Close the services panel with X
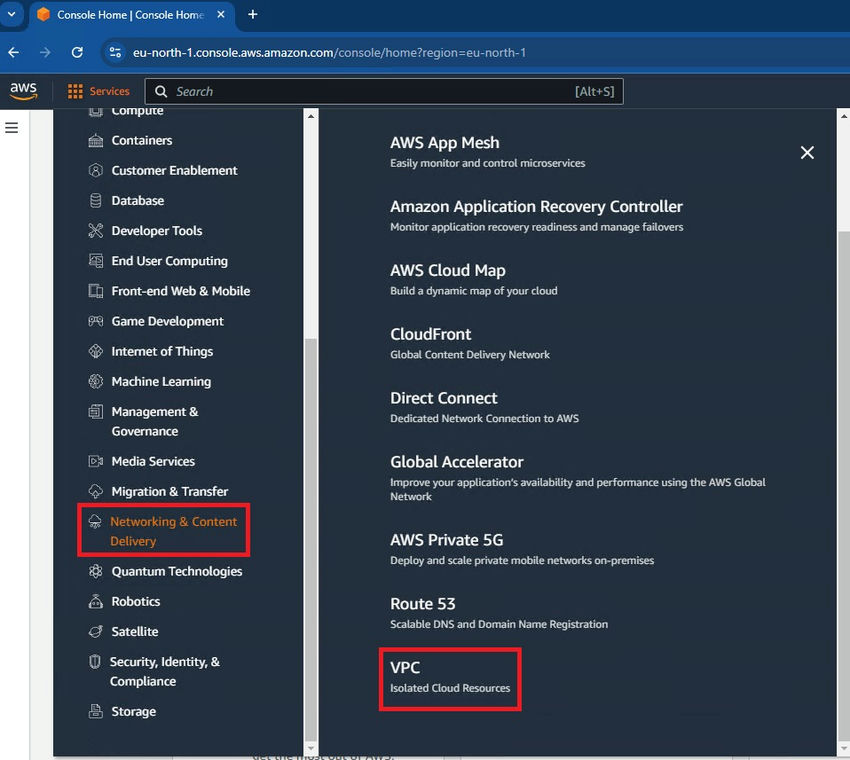Screen dimensions: 850x760 pyautogui.click(x=807, y=152)
